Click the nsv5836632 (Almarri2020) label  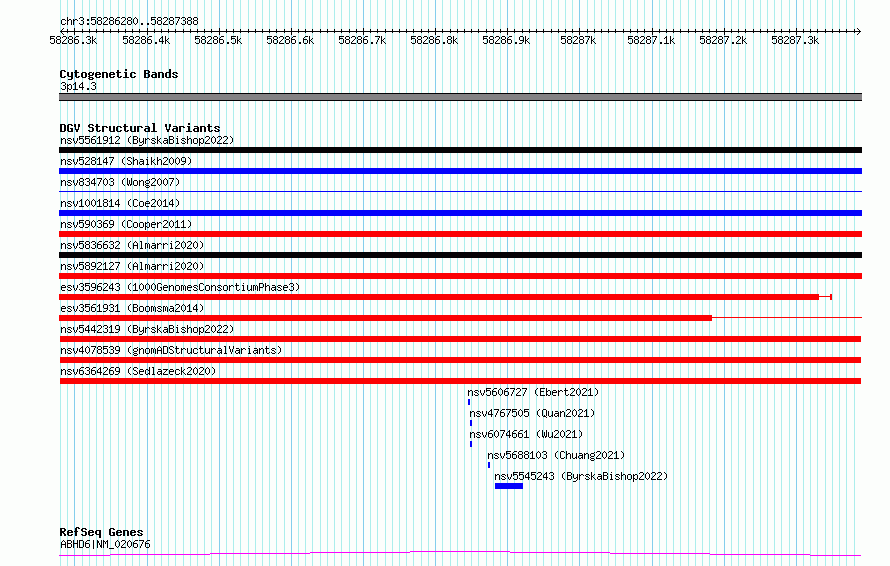[x=132, y=245]
